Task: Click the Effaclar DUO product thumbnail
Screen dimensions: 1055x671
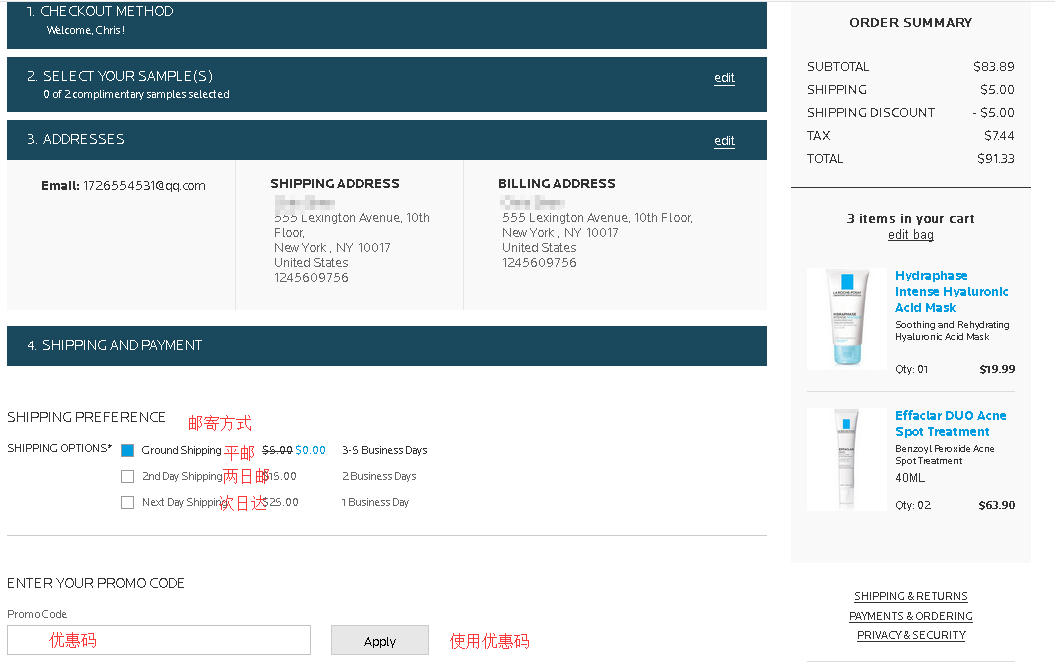Action: click(x=846, y=459)
